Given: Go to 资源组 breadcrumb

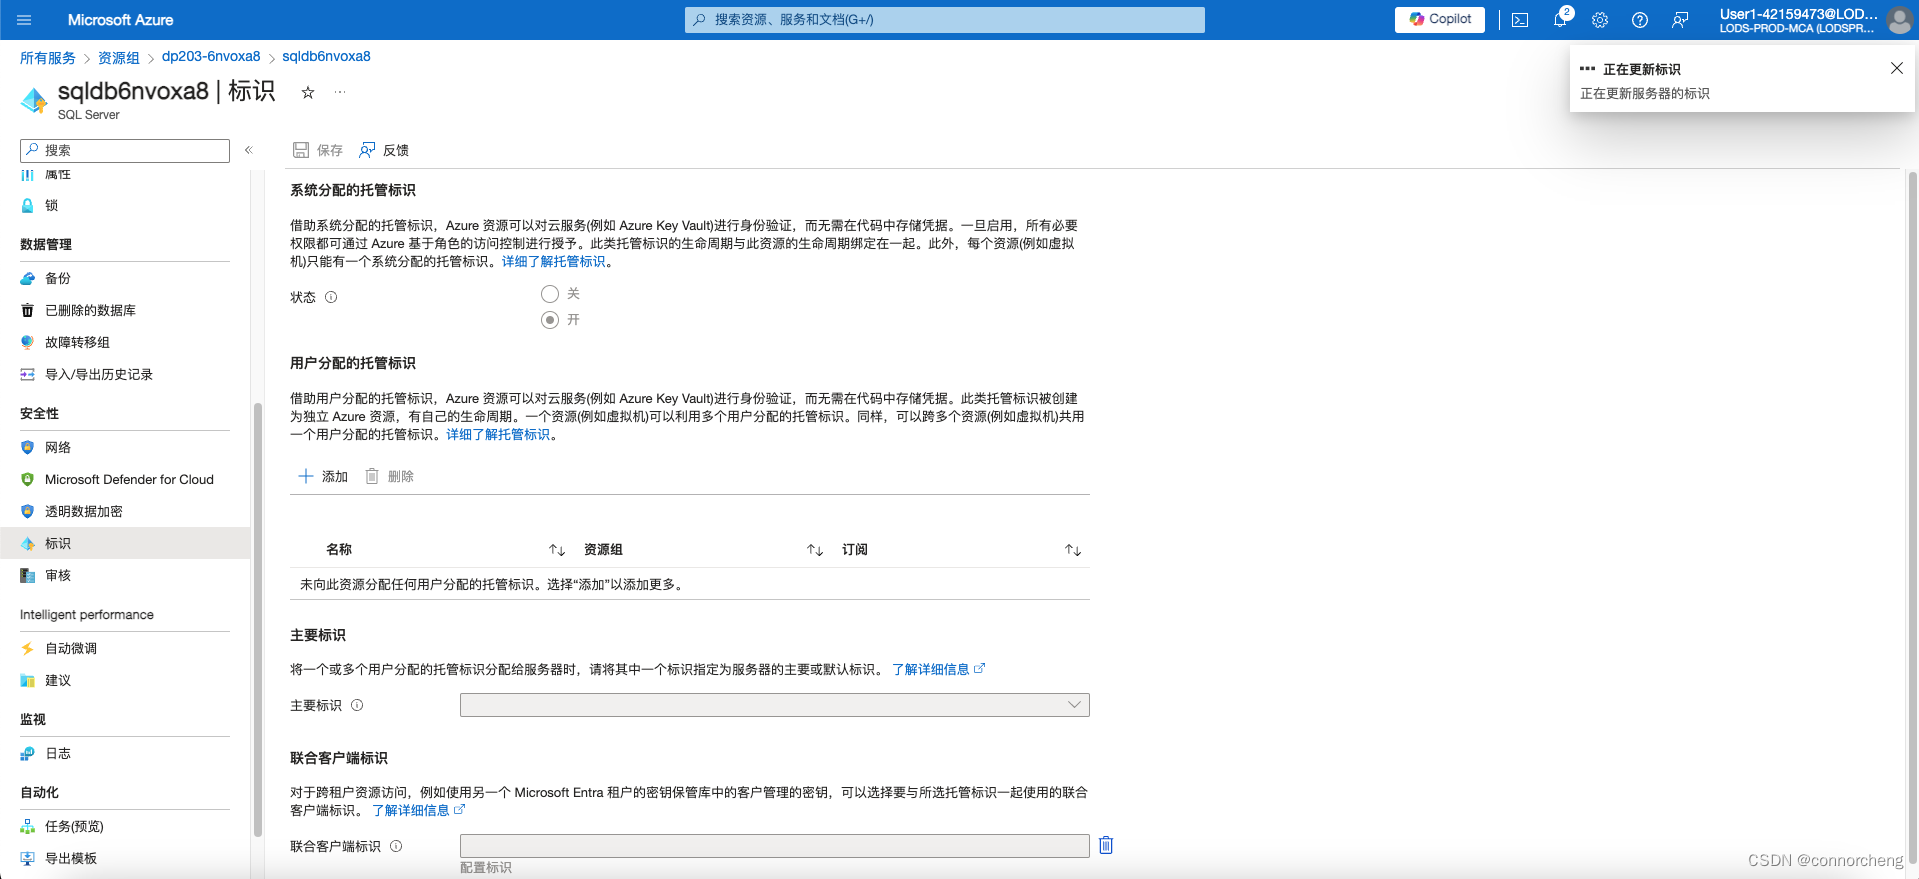Looking at the screenshot, I should point(118,57).
